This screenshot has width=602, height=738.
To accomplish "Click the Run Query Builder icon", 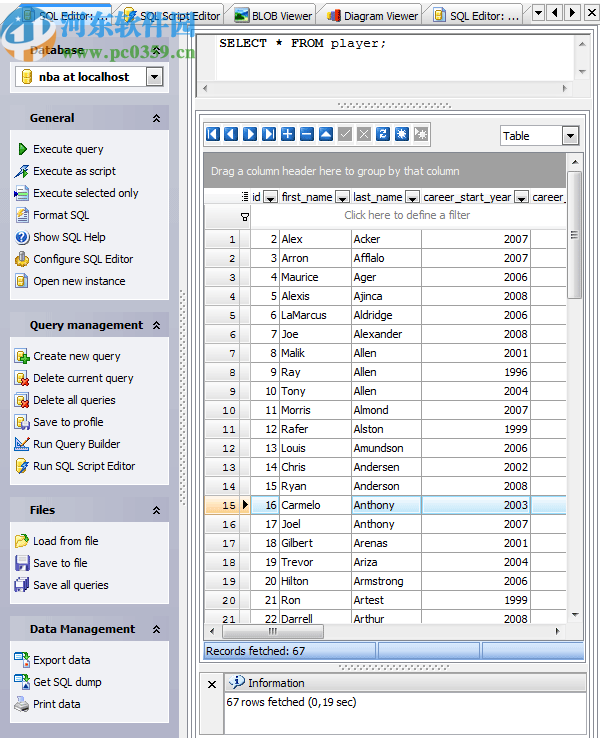I will 22,444.
